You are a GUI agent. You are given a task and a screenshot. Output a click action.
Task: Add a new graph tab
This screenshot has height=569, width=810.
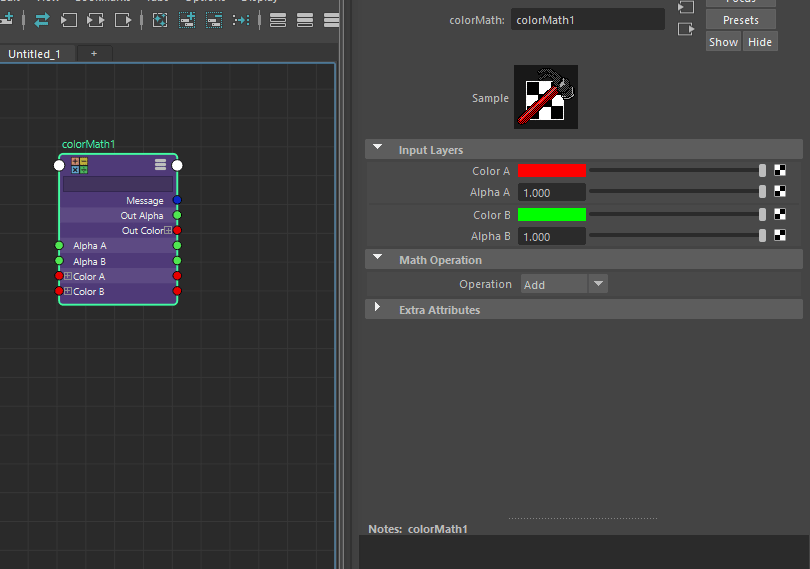[x=94, y=54]
